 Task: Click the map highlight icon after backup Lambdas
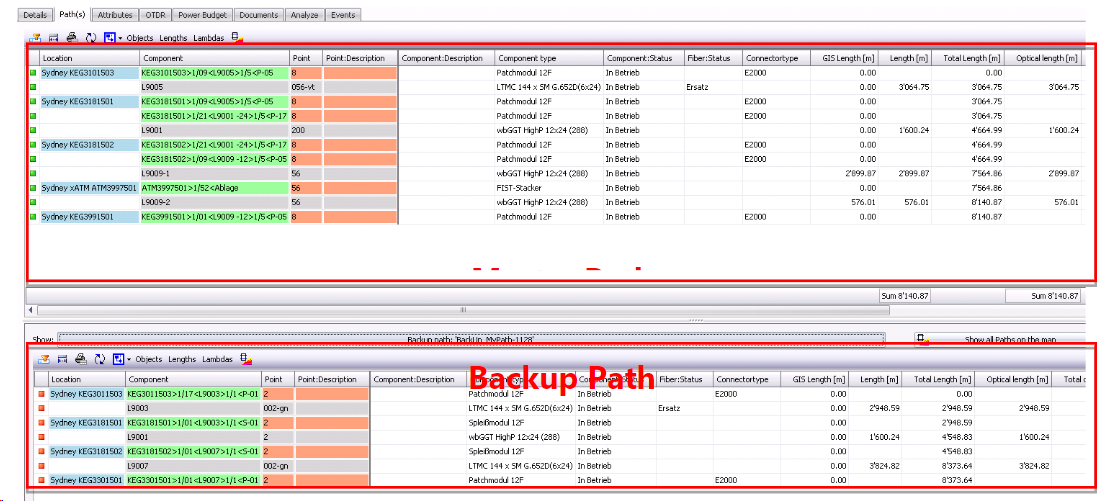click(245, 359)
